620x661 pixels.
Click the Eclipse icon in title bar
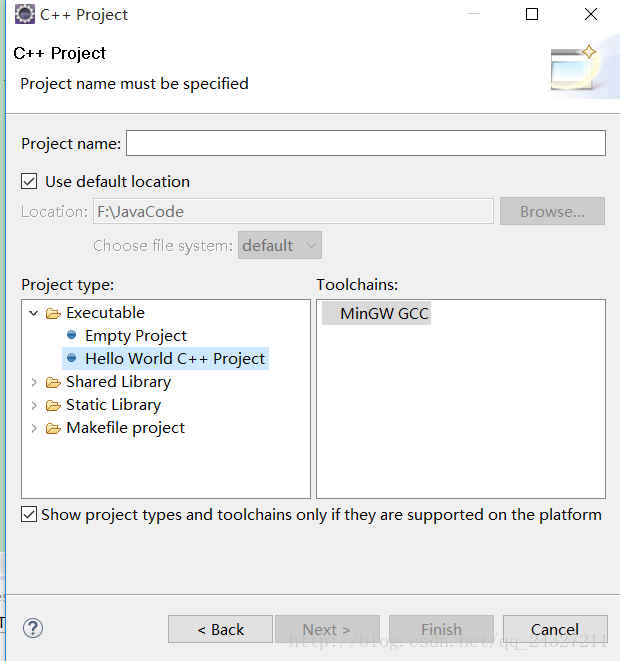tap(24, 14)
